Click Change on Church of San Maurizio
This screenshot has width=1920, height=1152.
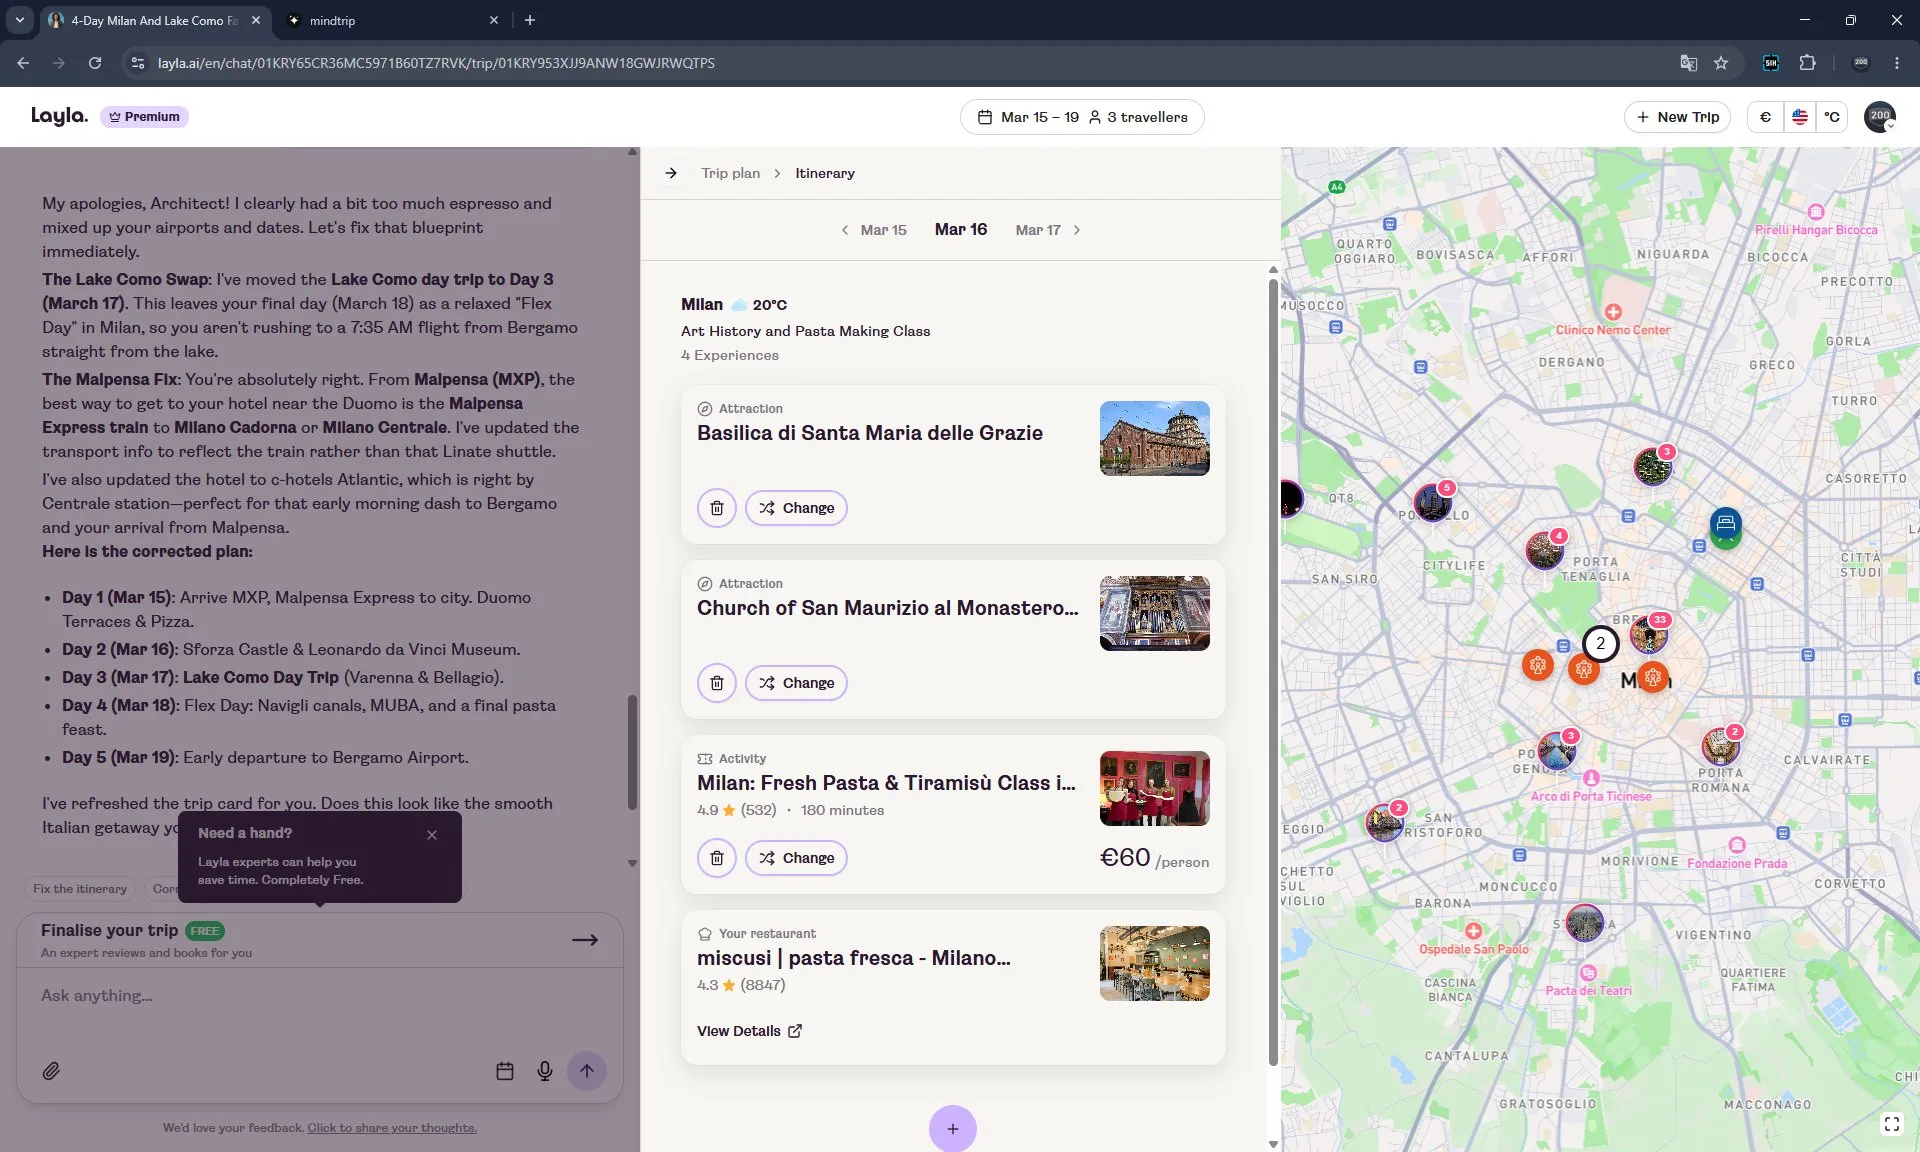click(x=796, y=683)
